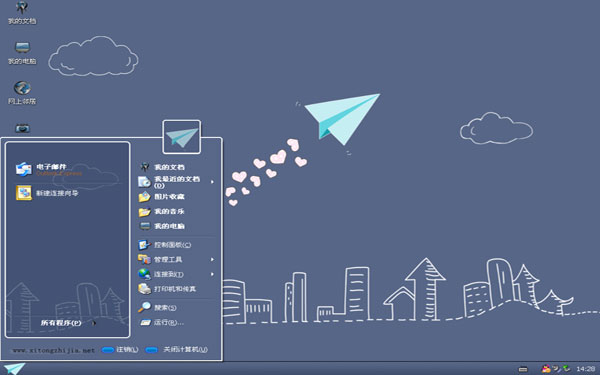Click the green network tray icon
This screenshot has height=375, width=600.
click(x=566, y=369)
